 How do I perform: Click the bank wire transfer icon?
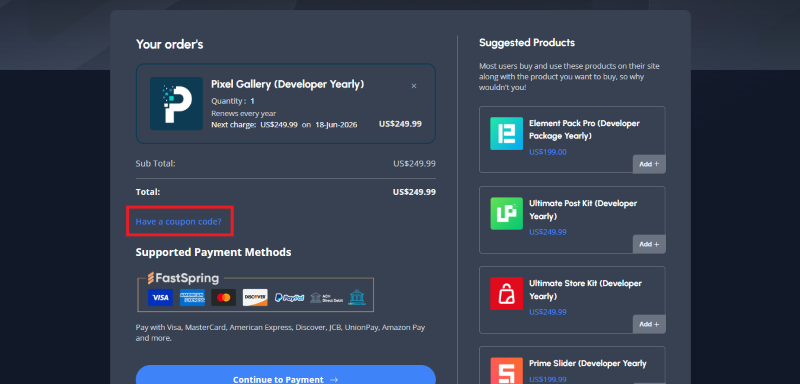point(357,297)
